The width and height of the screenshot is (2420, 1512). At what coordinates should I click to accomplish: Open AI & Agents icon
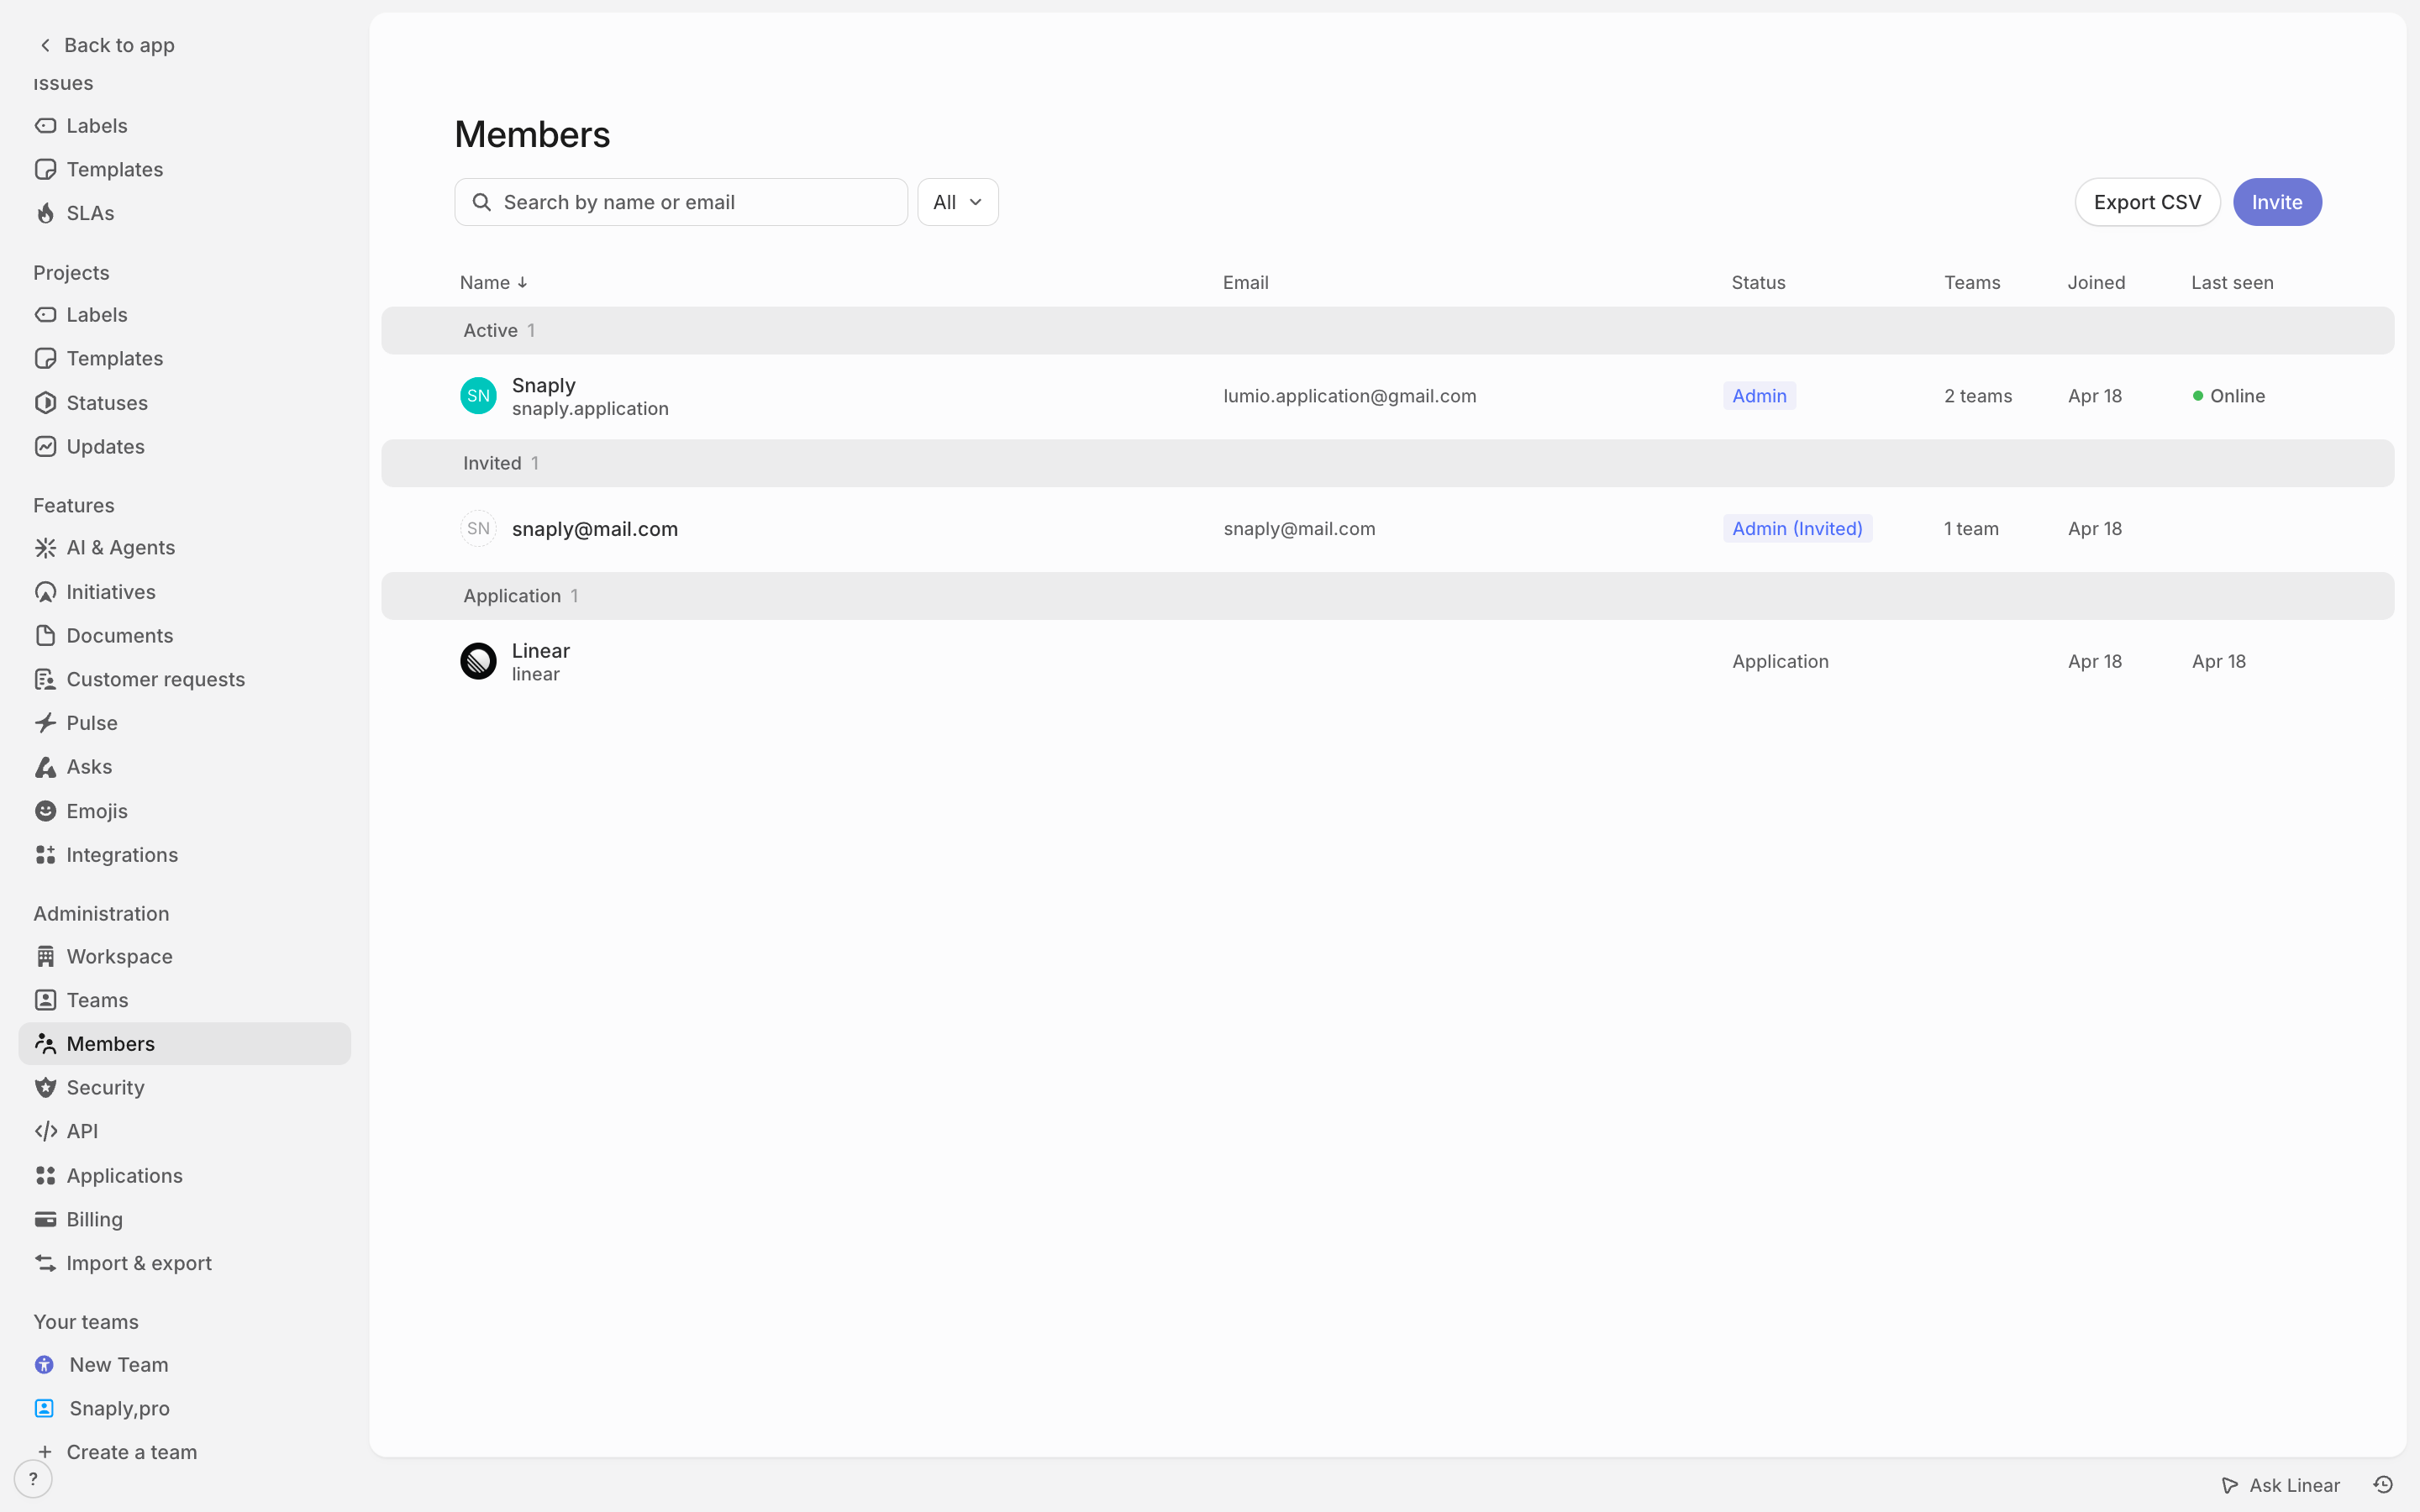click(x=45, y=548)
